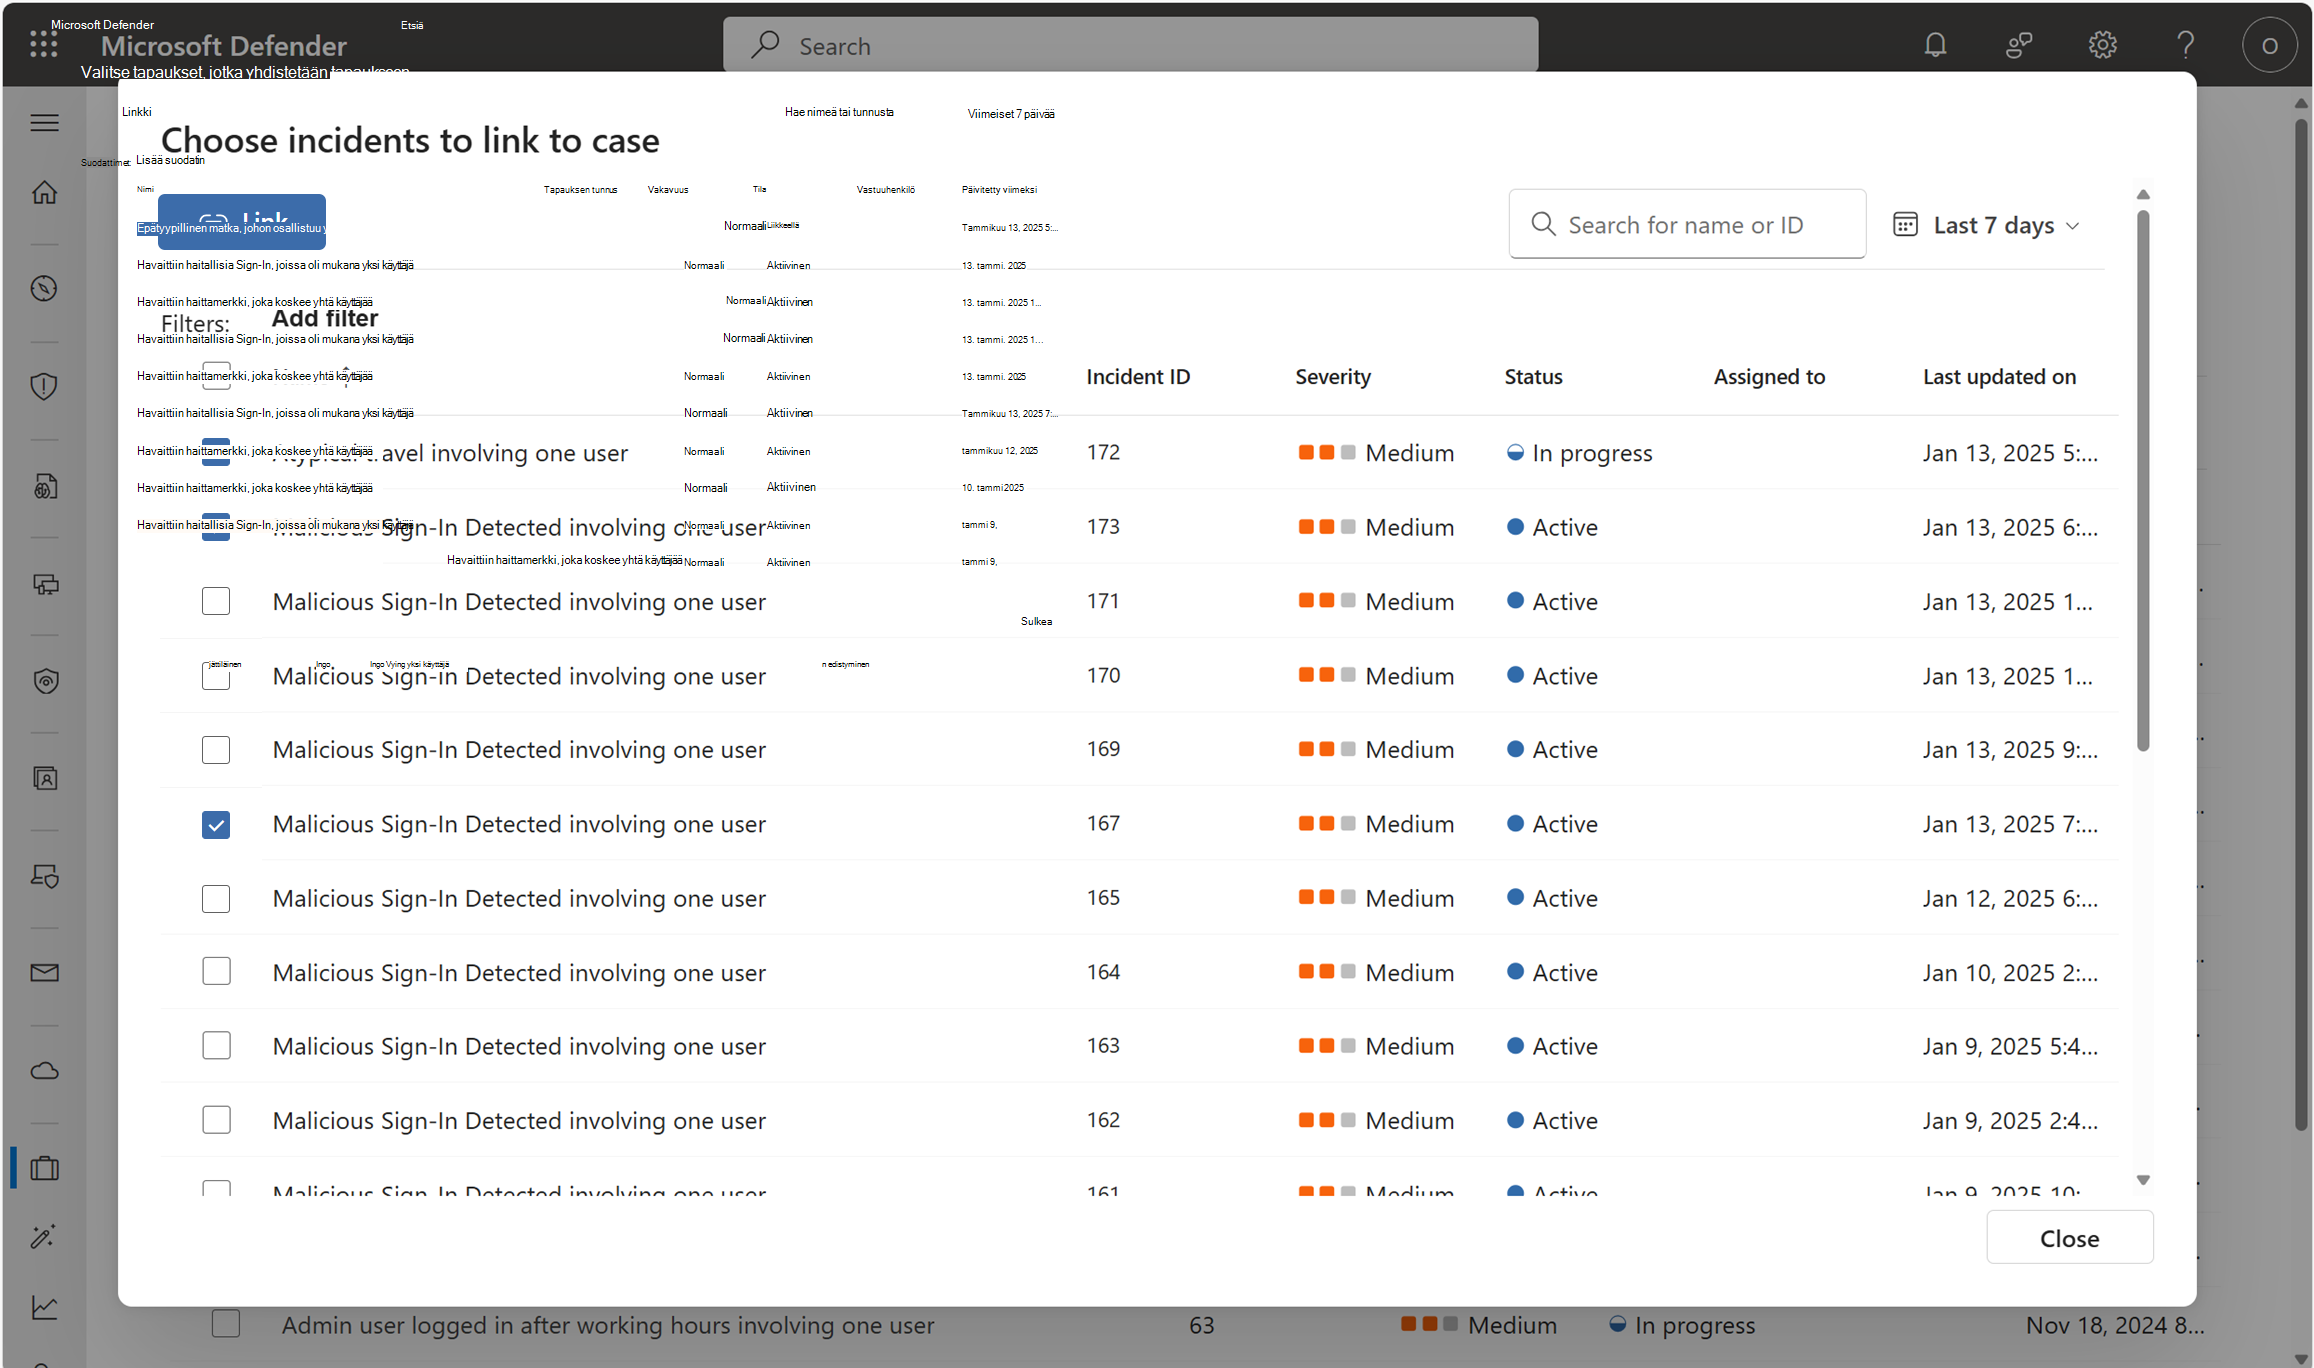Uncheck the checkbox for incident 167
The image size is (2314, 1368).
[x=216, y=824]
